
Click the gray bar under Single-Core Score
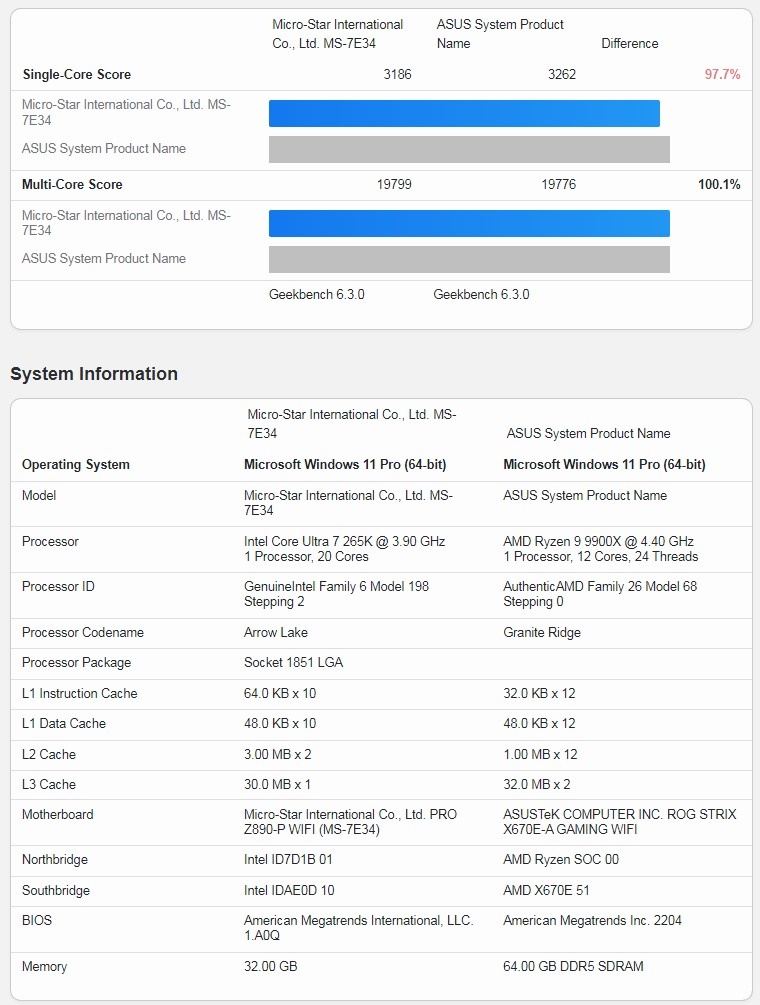click(469, 149)
